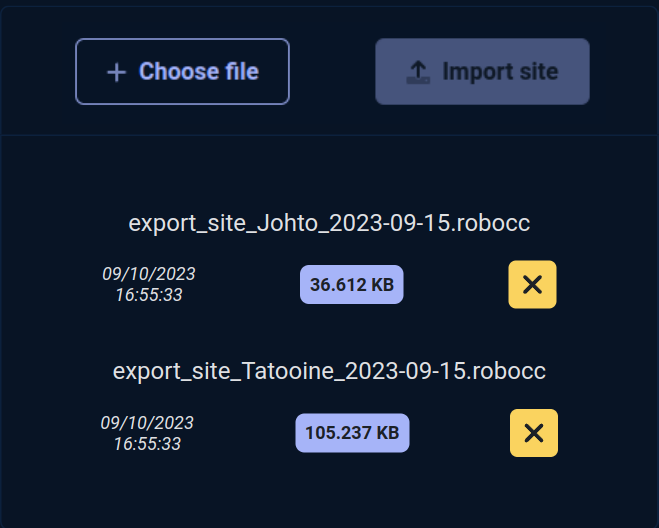
Task: Click the yellow X icon beside 36.612 KB
Action: pyautogui.click(x=532, y=285)
